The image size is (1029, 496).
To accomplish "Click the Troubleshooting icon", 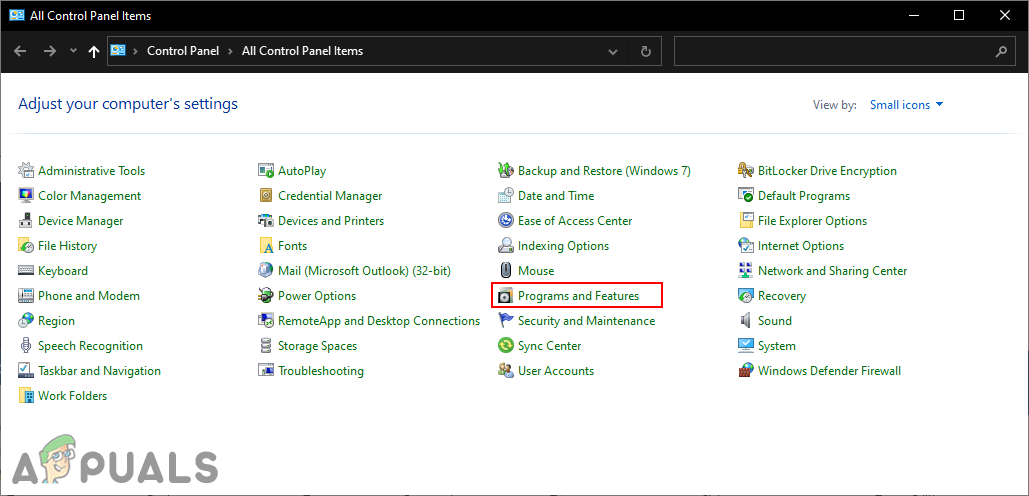I will (266, 371).
